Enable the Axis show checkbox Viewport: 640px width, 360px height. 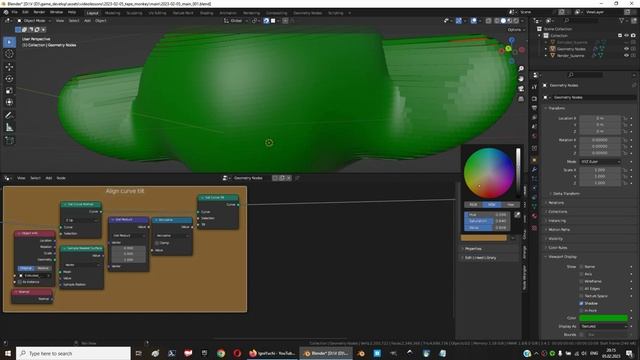[581, 274]
